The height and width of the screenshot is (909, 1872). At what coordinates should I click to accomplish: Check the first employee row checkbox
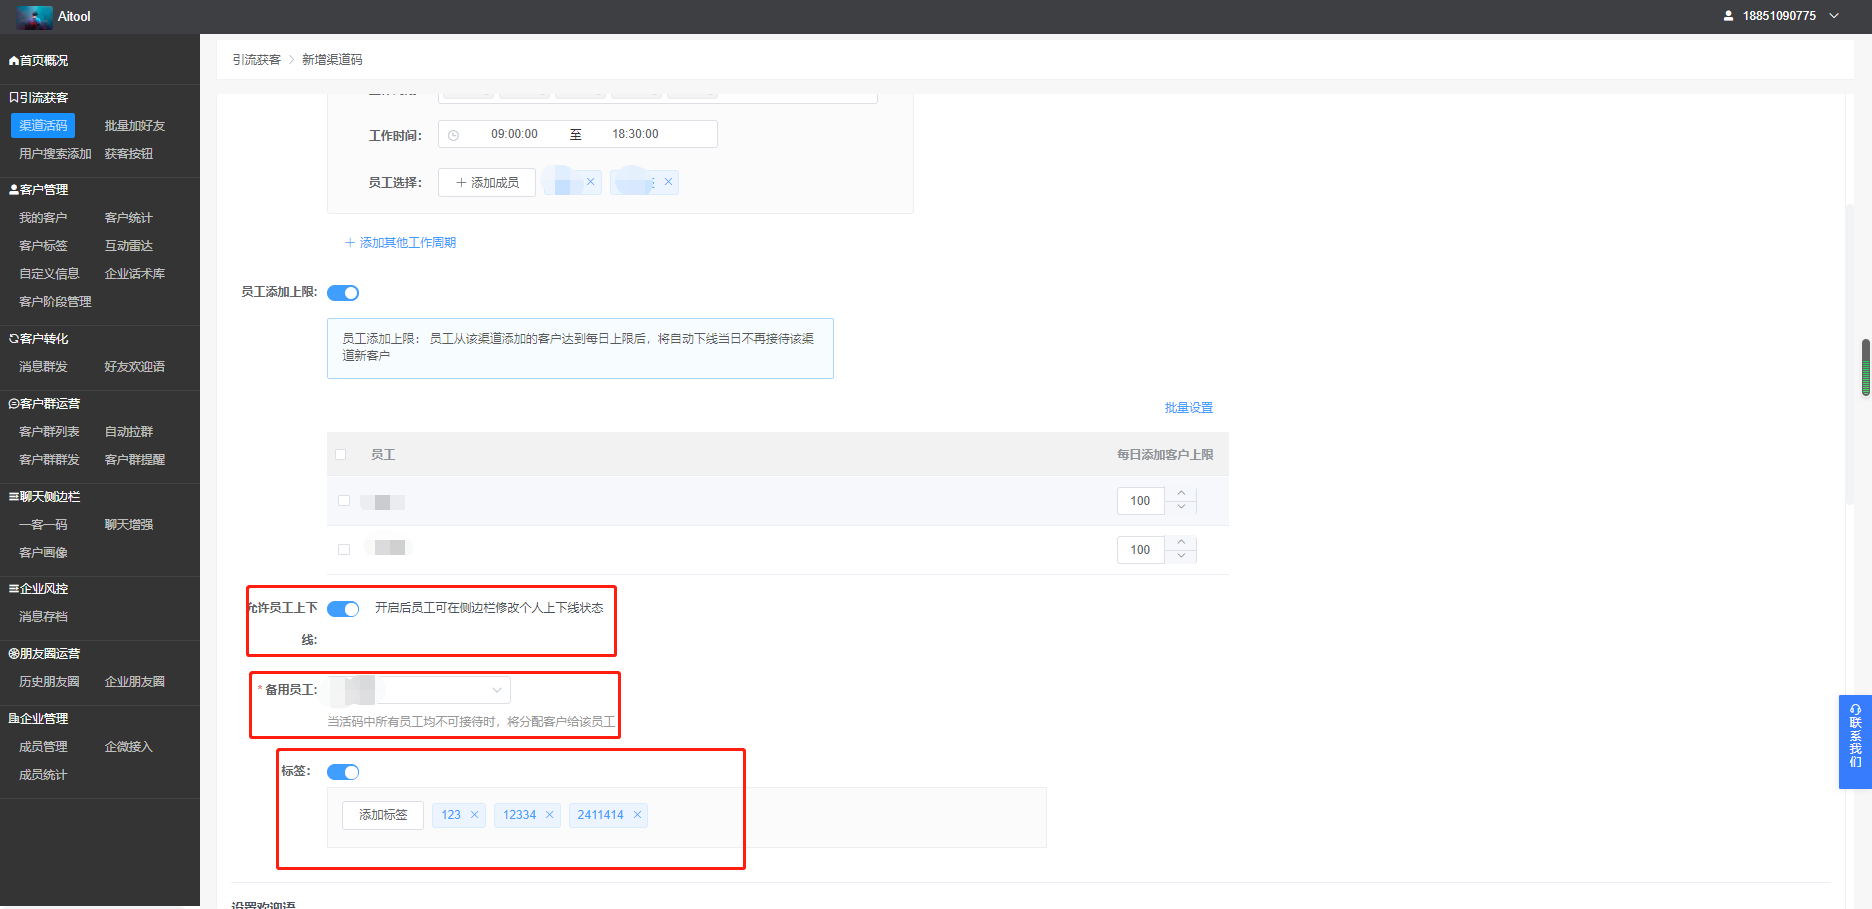(344, 501)
